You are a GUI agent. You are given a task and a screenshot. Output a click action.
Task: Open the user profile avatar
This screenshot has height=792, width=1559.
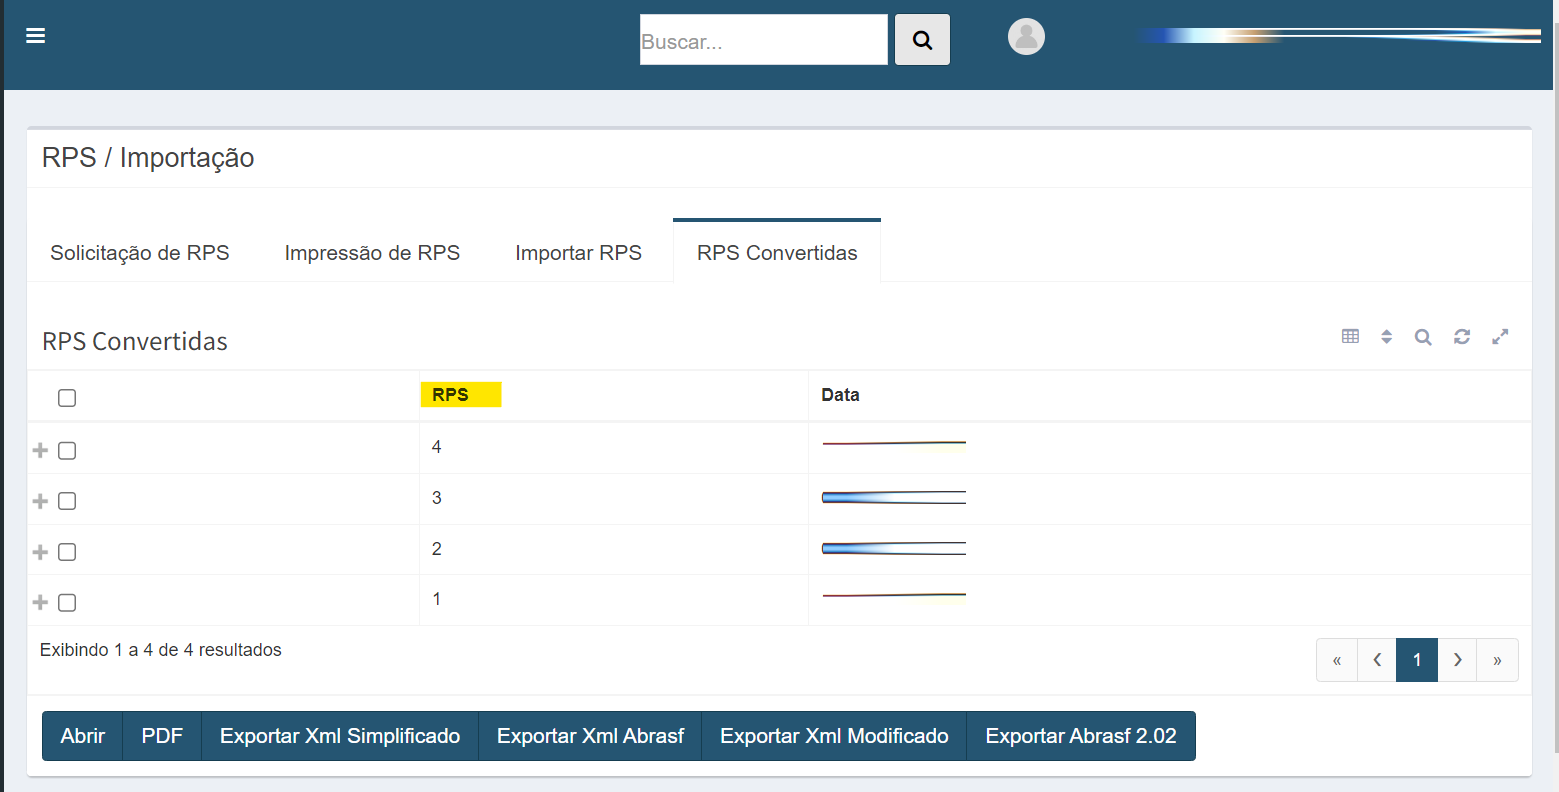(1026, 37)
